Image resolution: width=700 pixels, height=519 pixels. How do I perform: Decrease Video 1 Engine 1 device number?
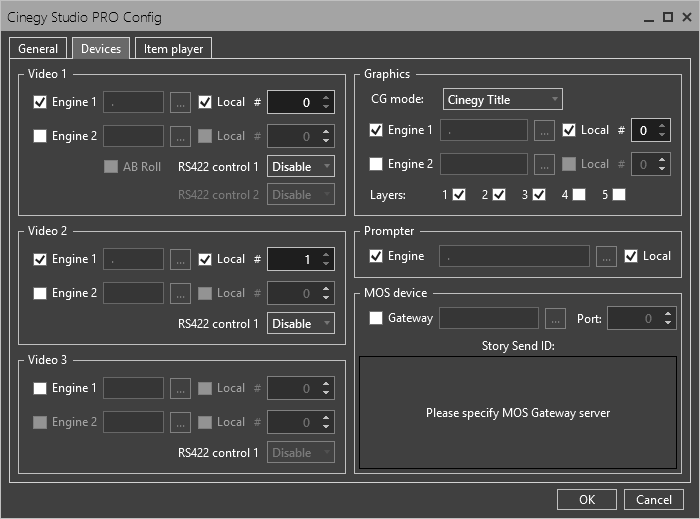click(326, 107)
